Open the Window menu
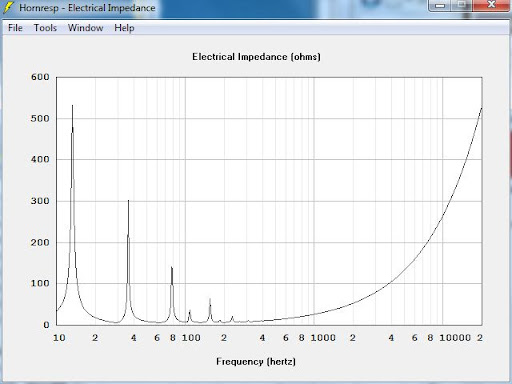The image size is (512, 384). tap(85, 28)
